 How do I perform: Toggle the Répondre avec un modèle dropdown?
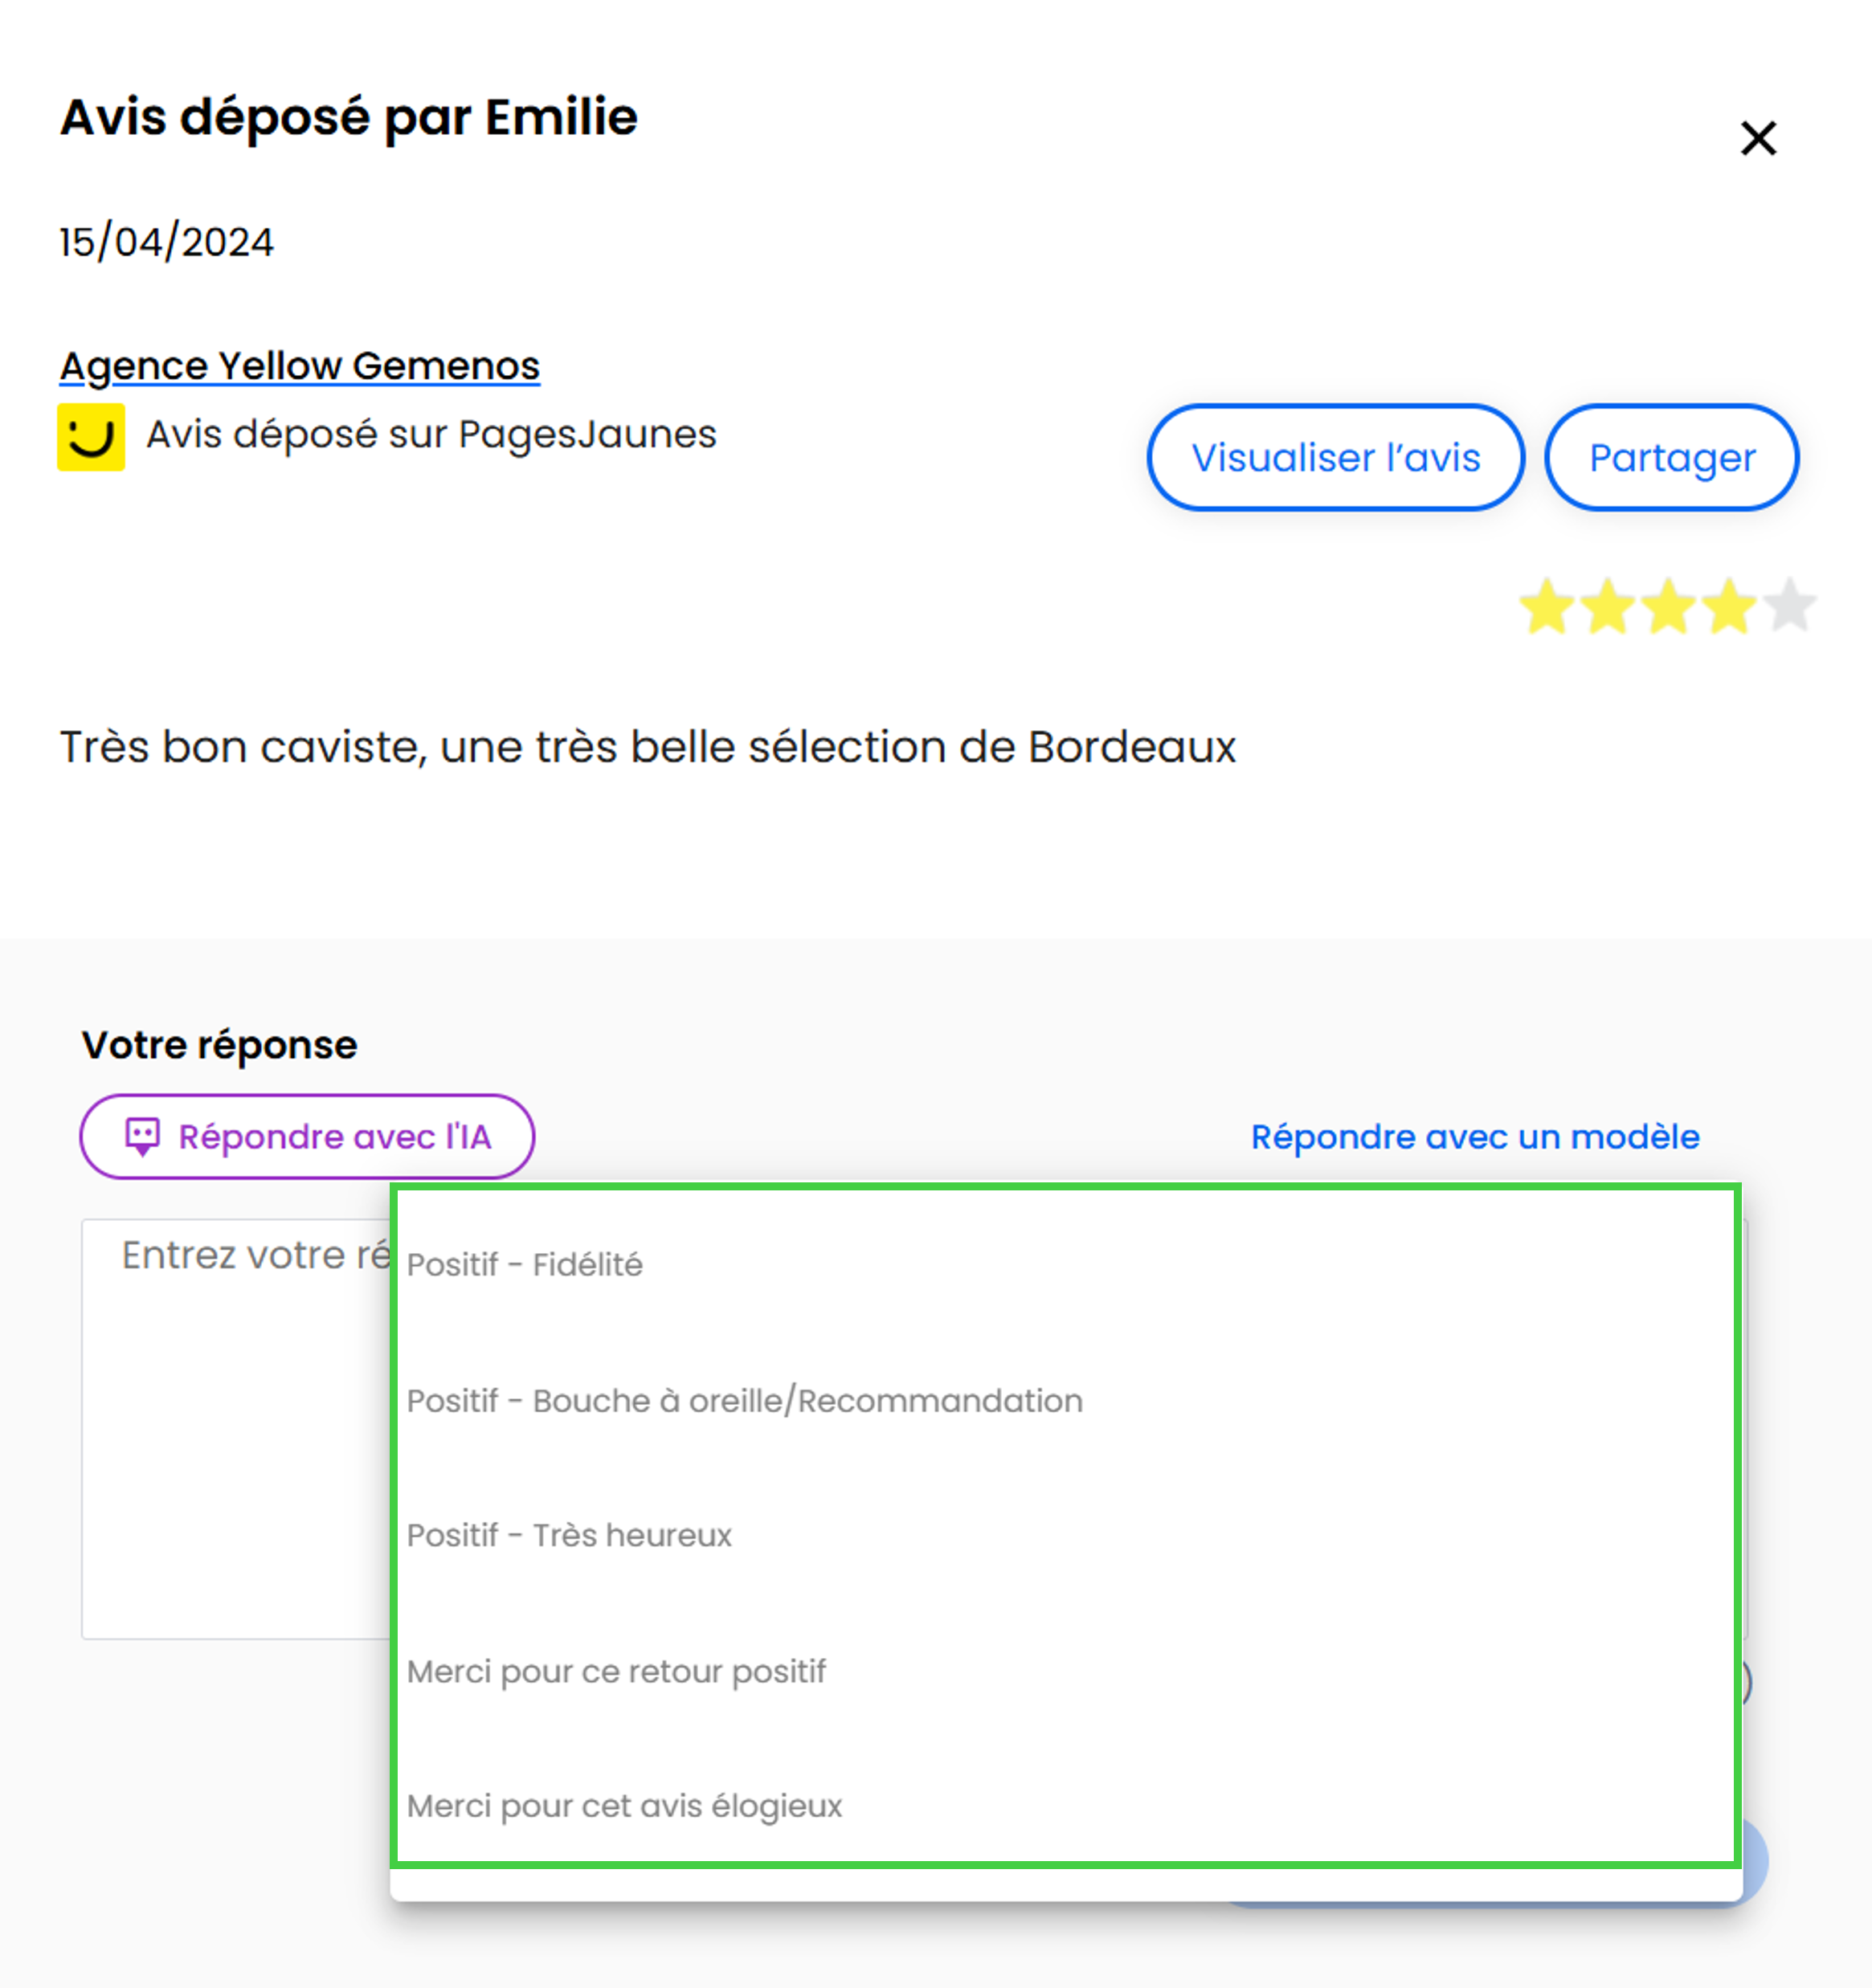1475,1137
